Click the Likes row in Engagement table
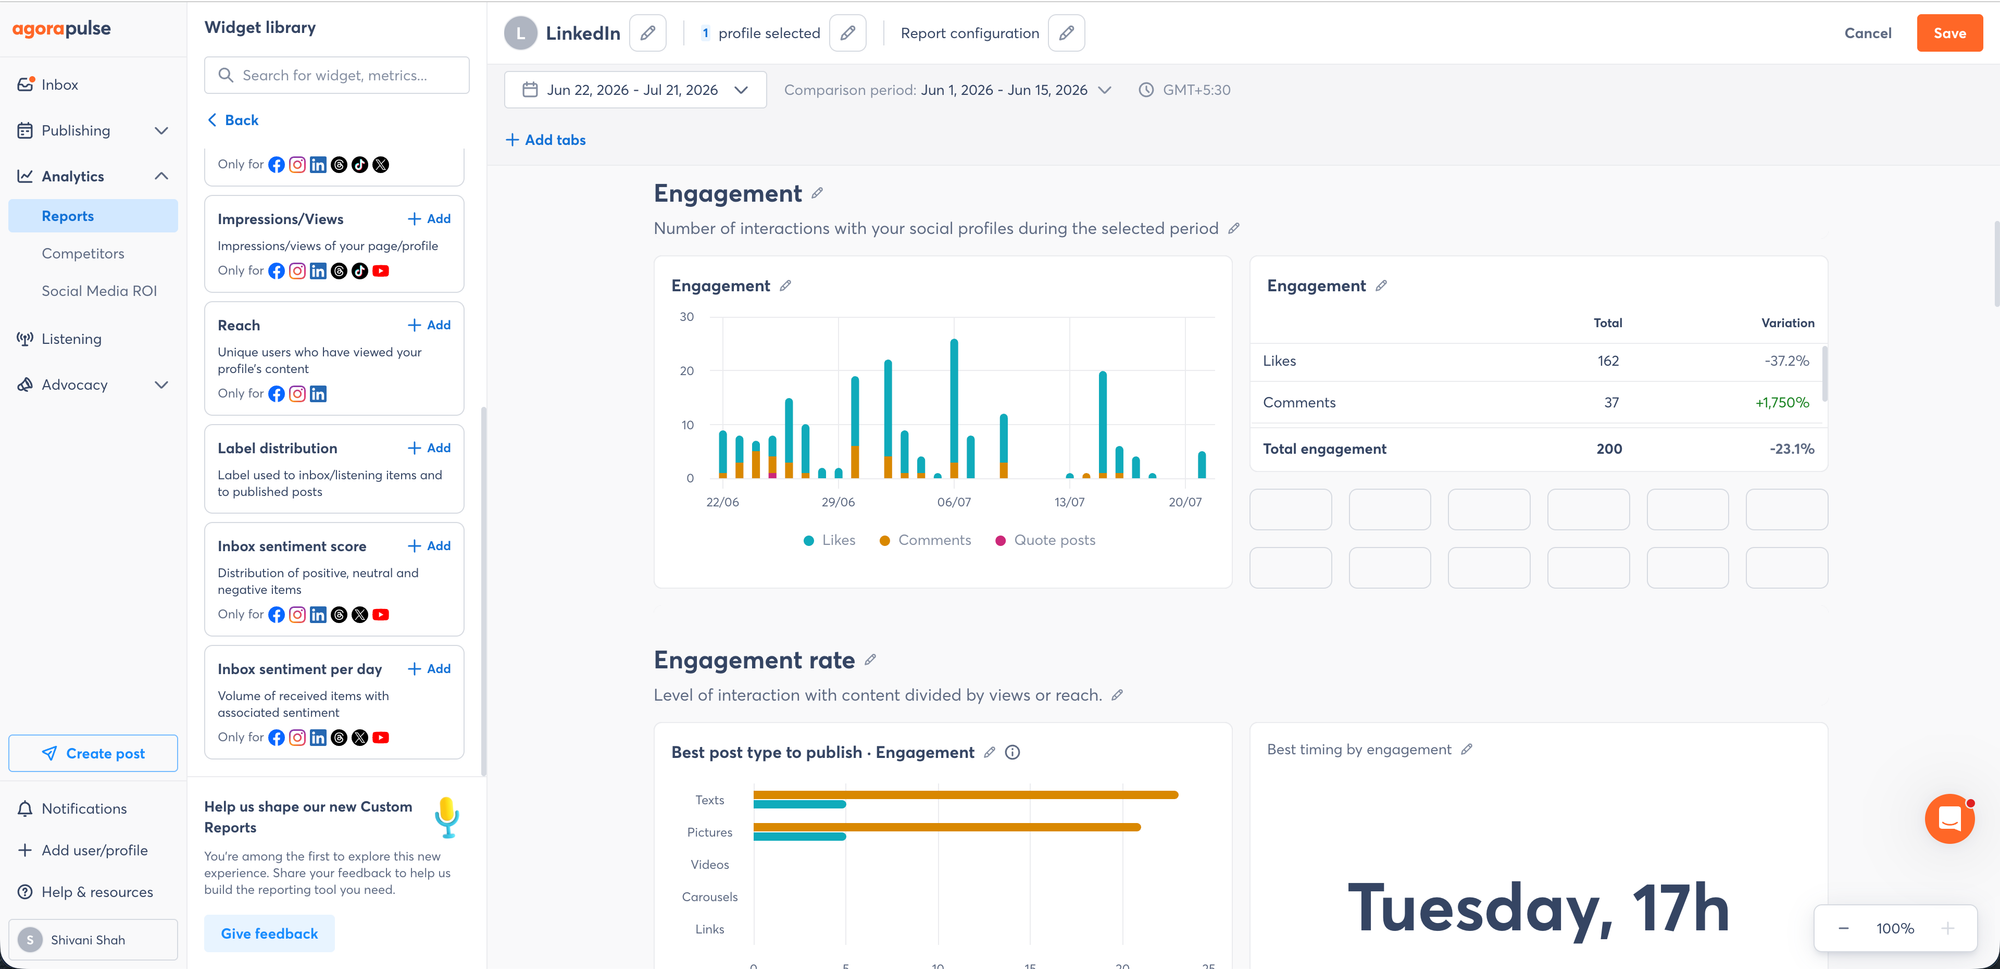 tap(1538, 361)
